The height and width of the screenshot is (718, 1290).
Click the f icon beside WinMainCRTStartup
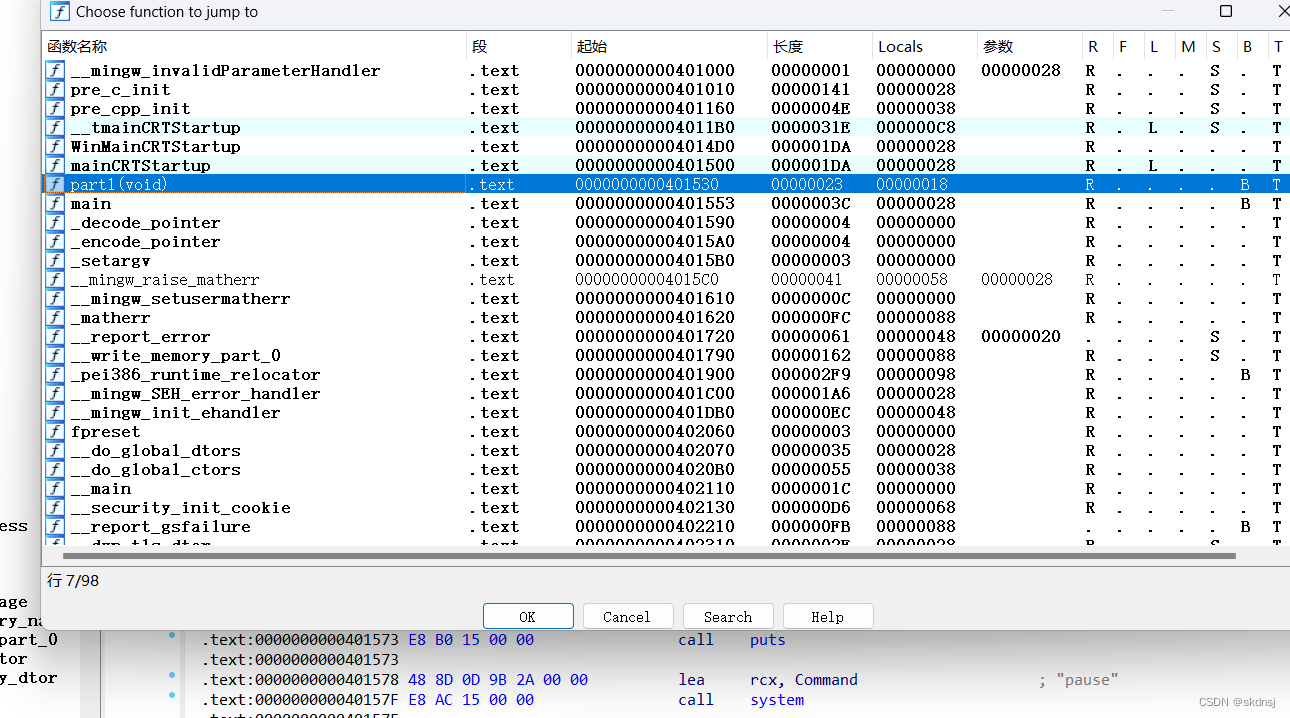click(x=54, y=146)
